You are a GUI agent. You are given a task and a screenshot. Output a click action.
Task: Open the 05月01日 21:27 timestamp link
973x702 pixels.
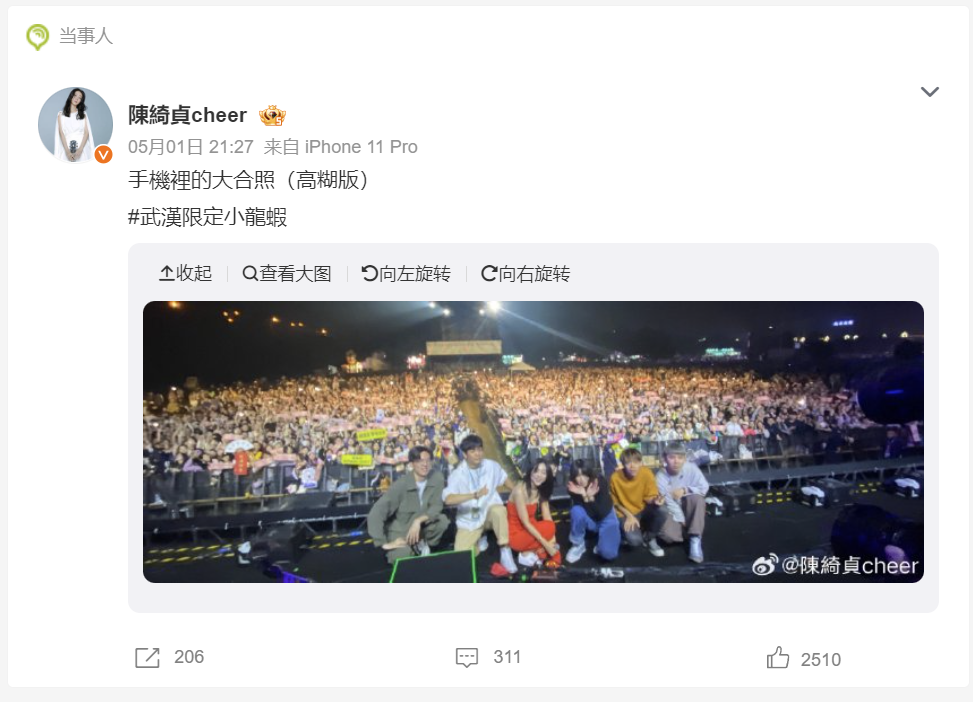191,147
